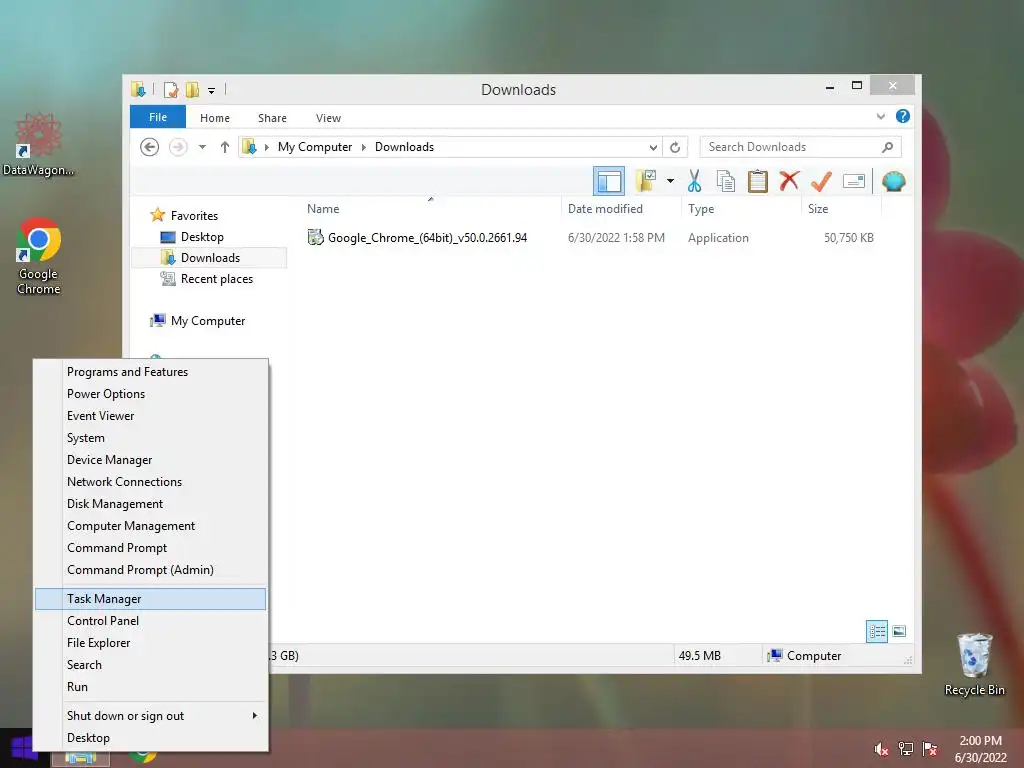The image size is (1024, 768).
Task: Click the Windows Start button
Action: click(20, 750)
